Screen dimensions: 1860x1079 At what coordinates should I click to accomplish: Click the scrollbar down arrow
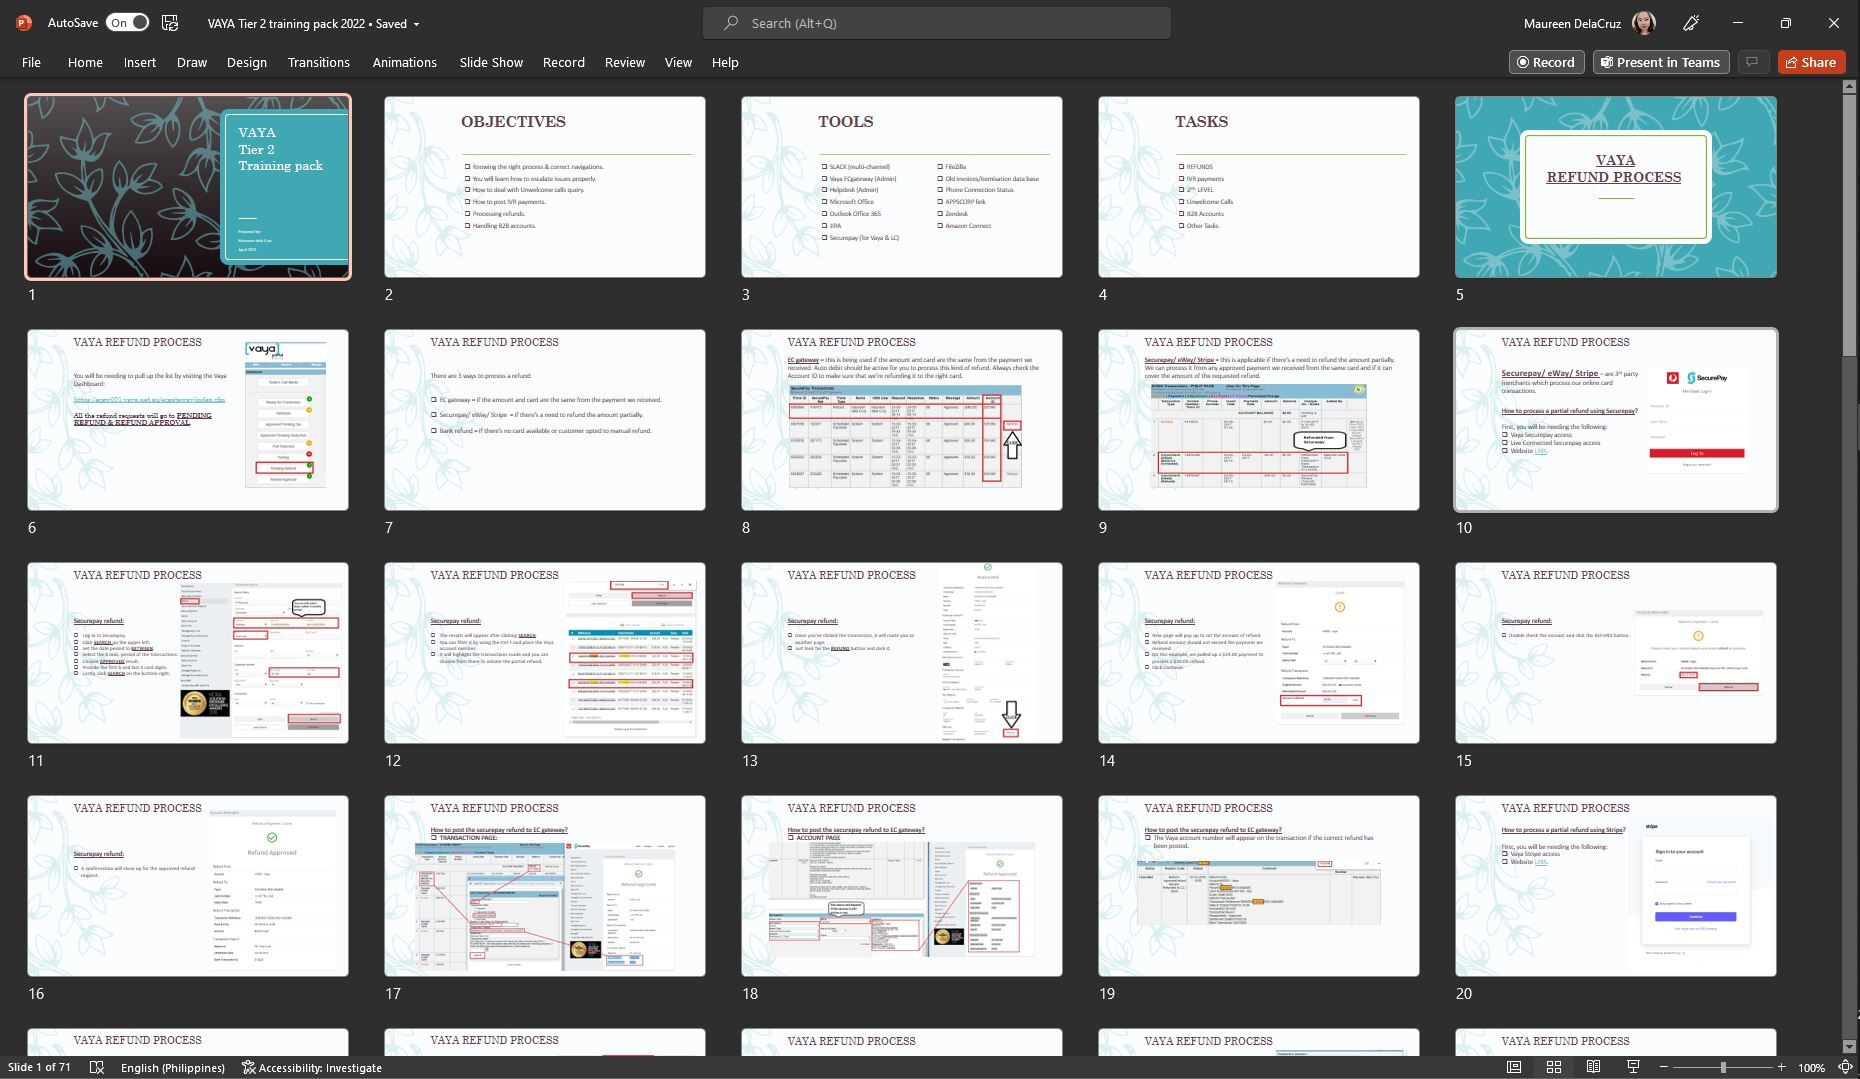[1850, 1046]
